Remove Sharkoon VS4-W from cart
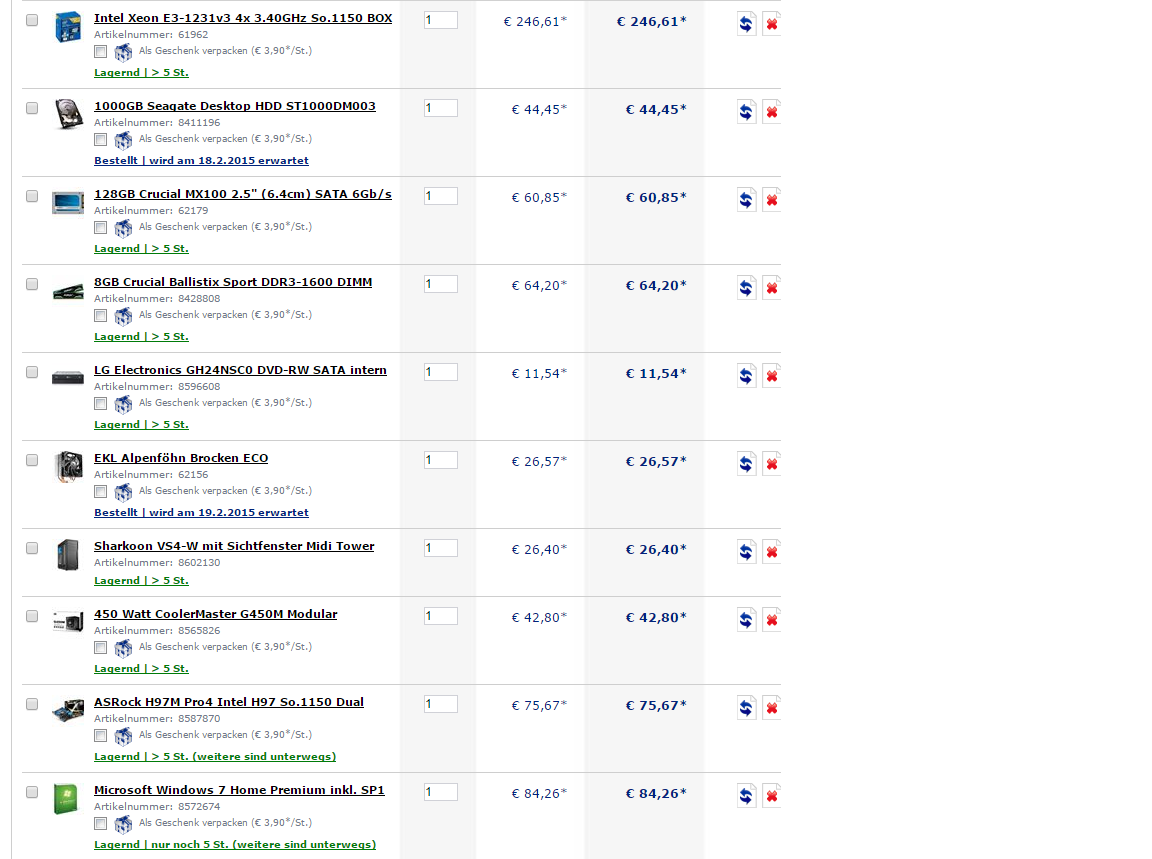Viewport: 1152px width, 859px height. click(x=771, y=552)
